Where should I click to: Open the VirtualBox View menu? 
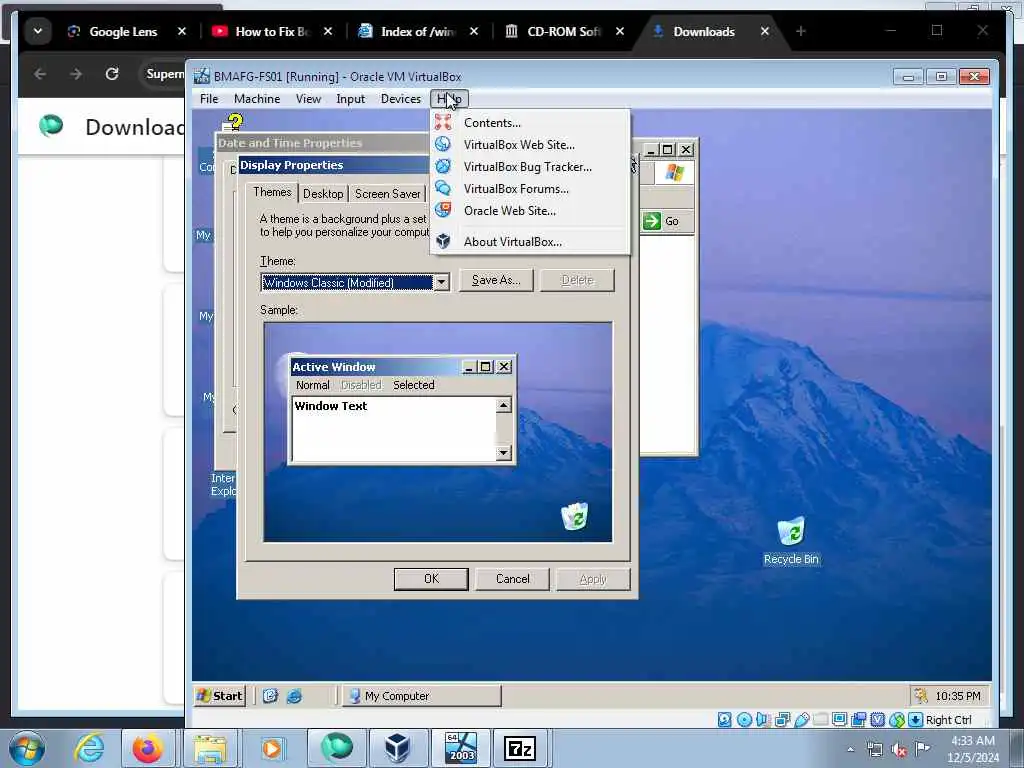point(308,99)
